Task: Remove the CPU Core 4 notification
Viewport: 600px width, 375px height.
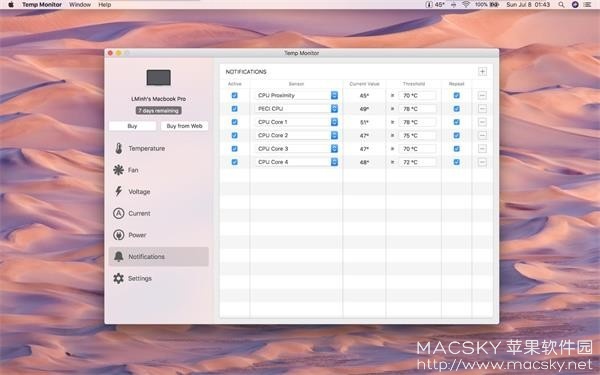Action: [482, 162]
